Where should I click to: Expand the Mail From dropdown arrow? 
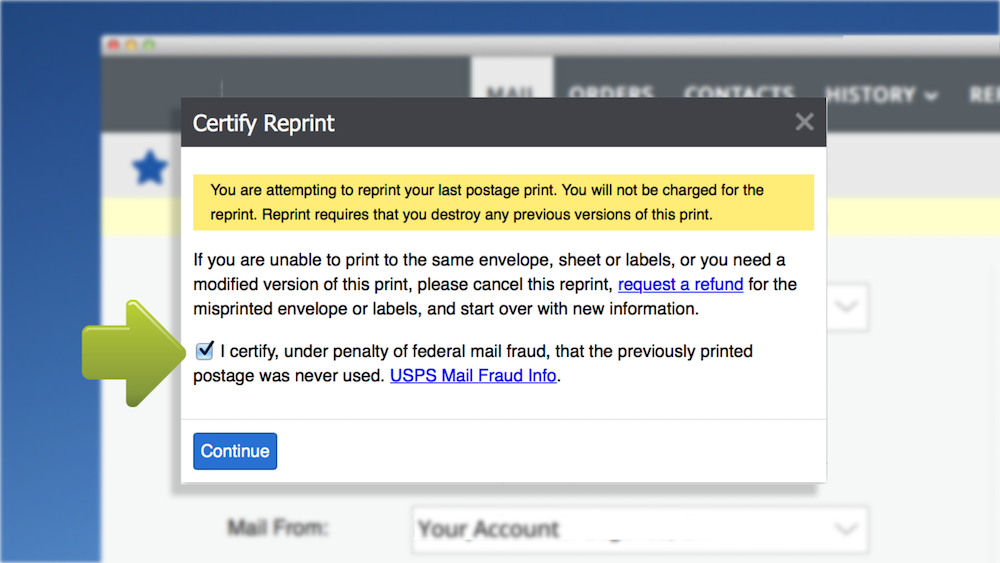point(846,529)
